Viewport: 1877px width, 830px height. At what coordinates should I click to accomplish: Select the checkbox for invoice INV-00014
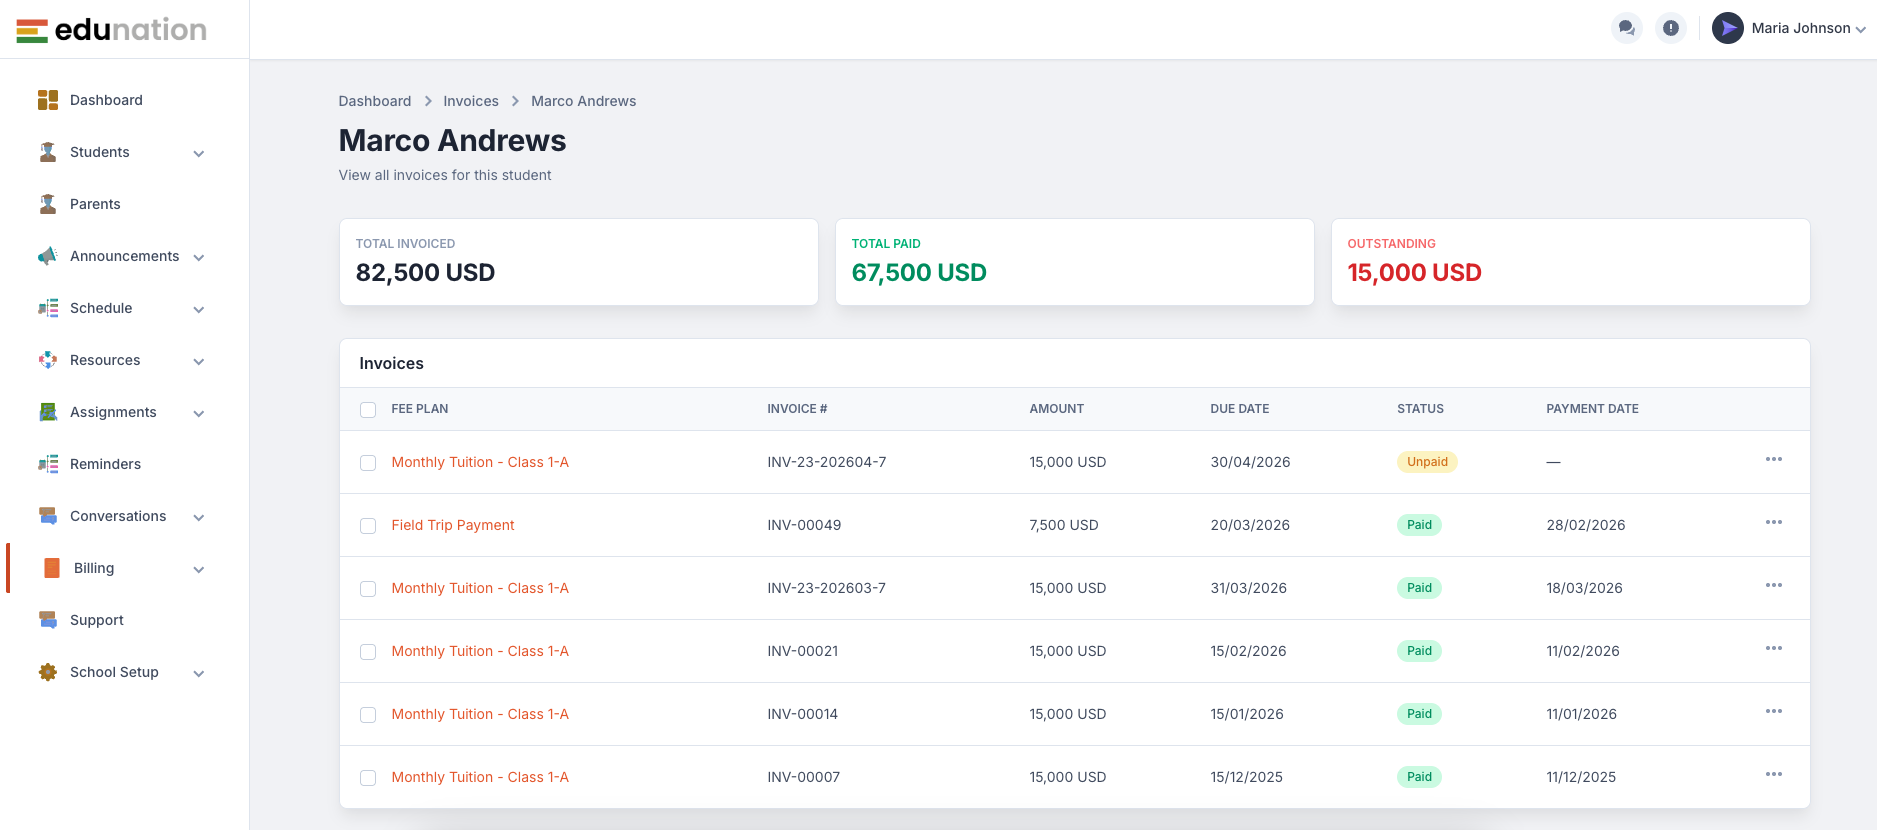[x=368, y=715]
